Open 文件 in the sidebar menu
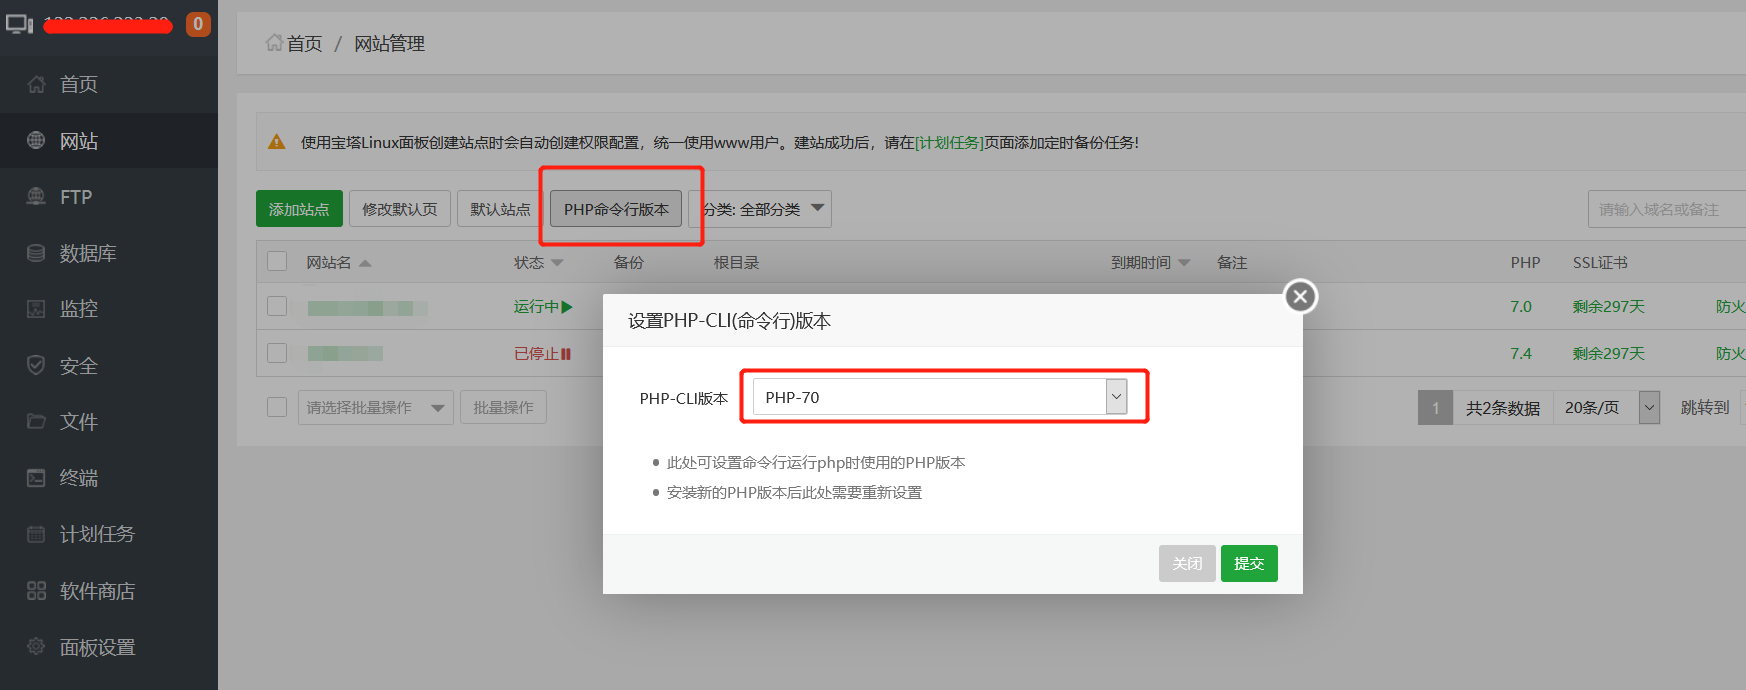This screenshot has height=690, width=1746. (x=109, y=421)
